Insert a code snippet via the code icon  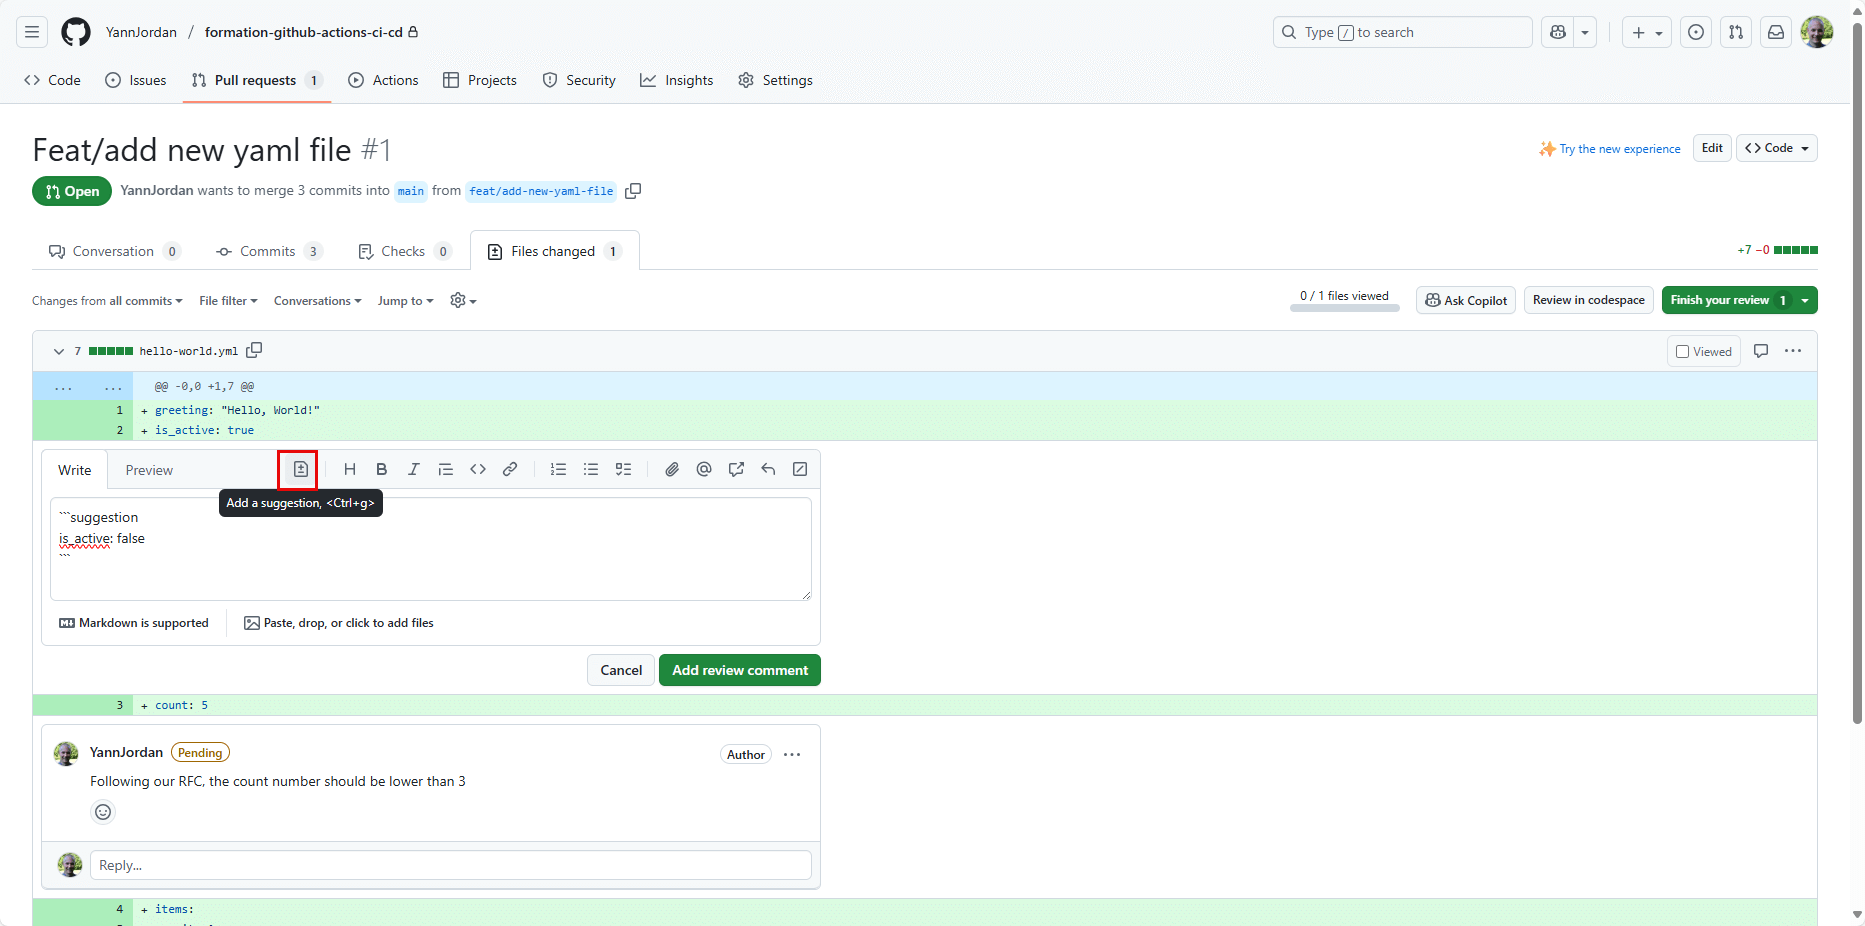click(x=477, y=469)
